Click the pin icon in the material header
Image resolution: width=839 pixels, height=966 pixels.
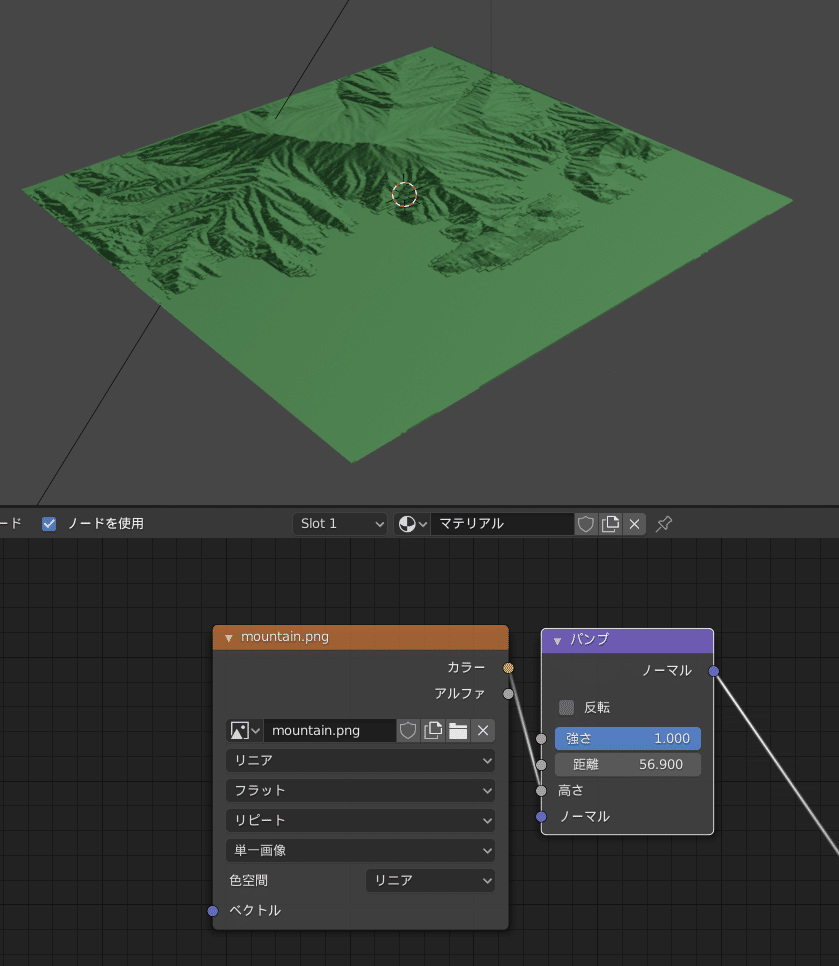[663, 523]
